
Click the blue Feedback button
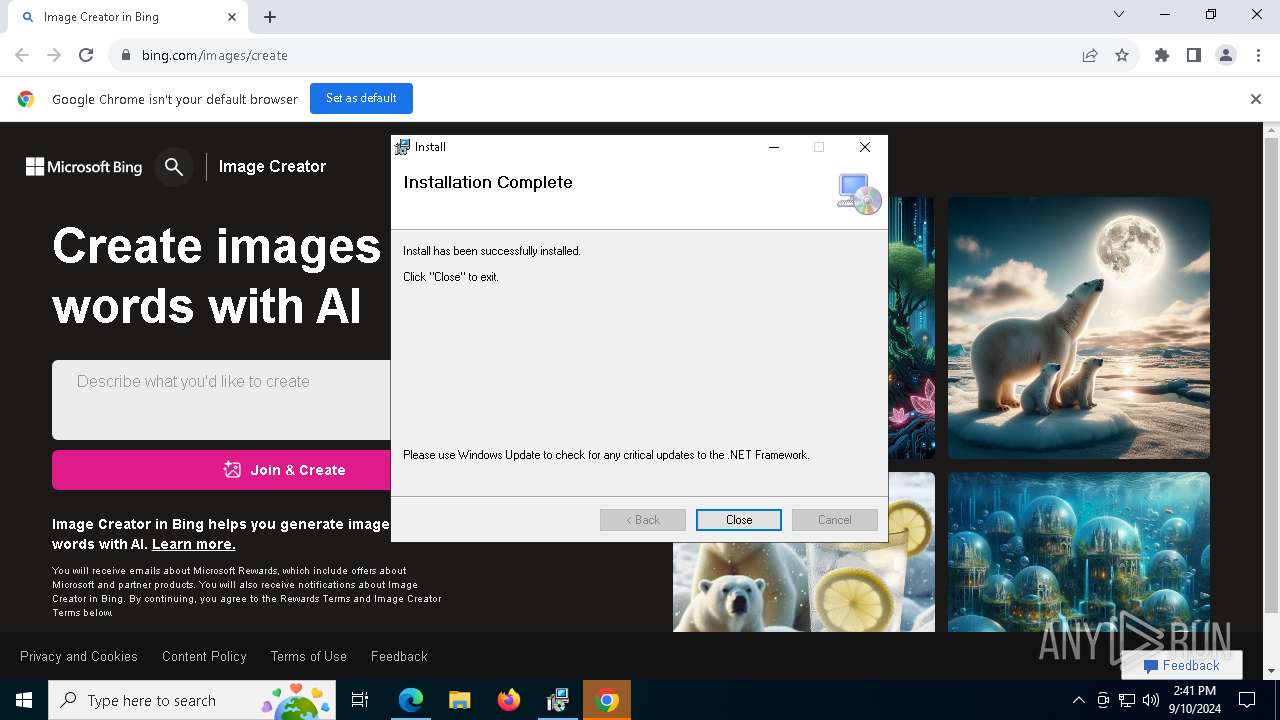click(x=1182, y=665)
